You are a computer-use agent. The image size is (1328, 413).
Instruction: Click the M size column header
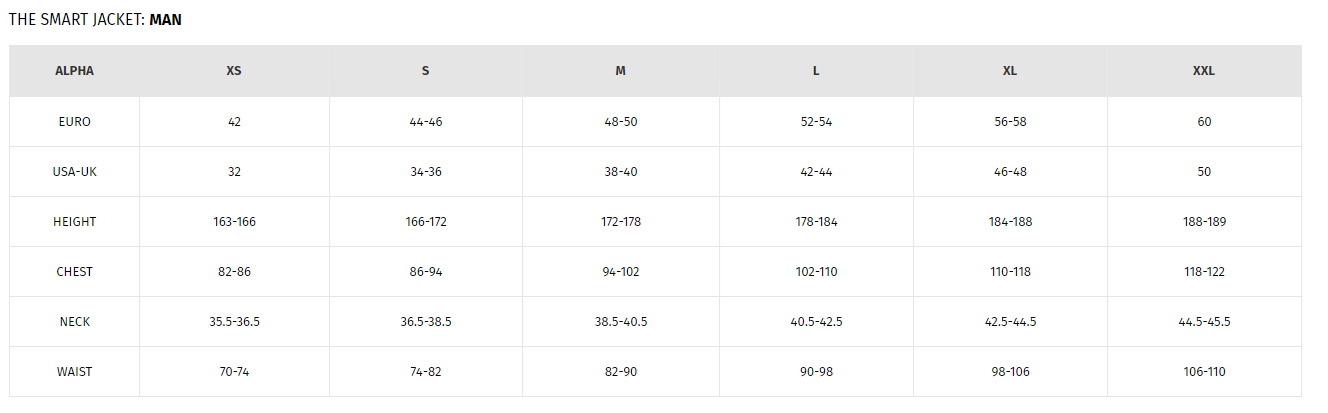click(620, 71)
